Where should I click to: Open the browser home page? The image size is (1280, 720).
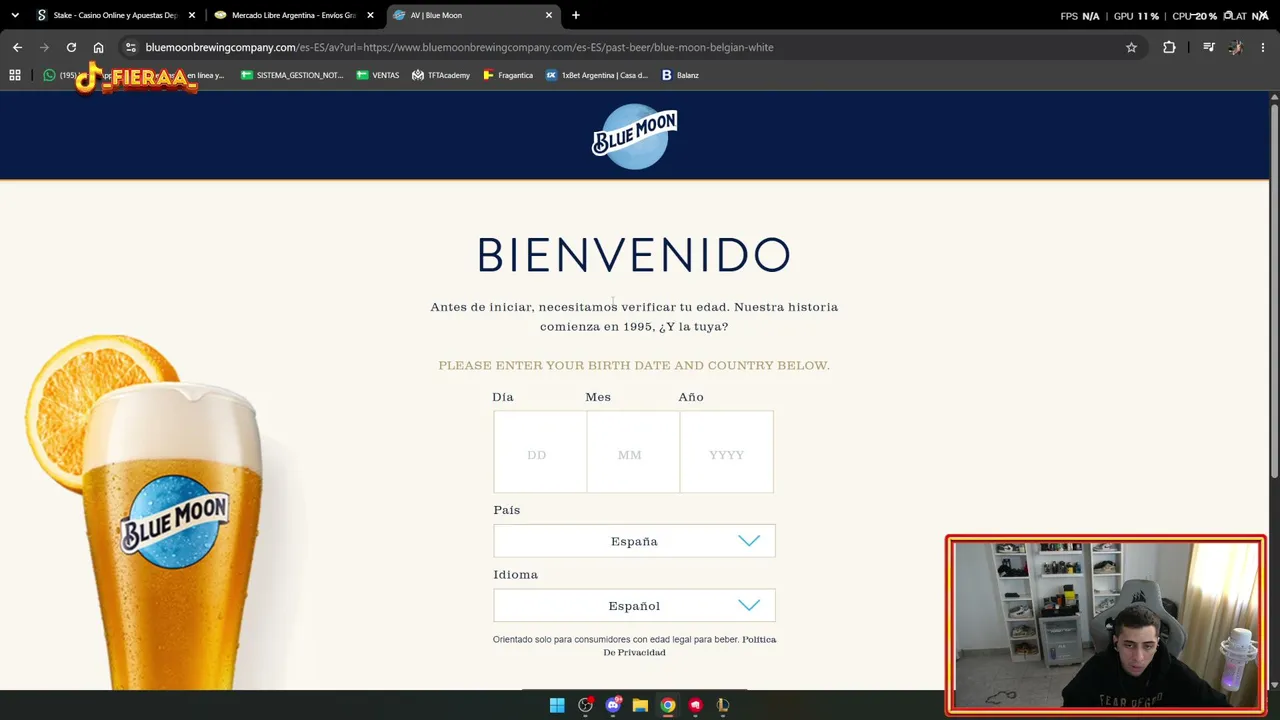(98, 47)
